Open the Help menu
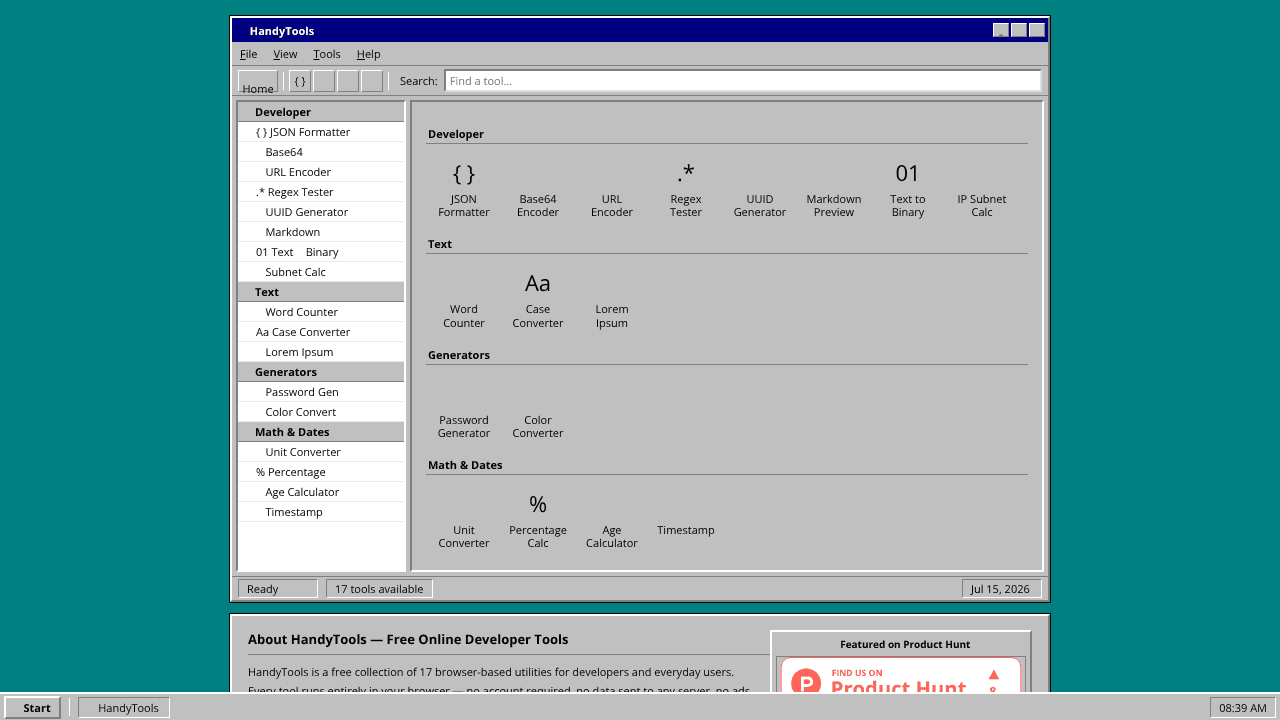The image size is (1280, 720). 369,54
